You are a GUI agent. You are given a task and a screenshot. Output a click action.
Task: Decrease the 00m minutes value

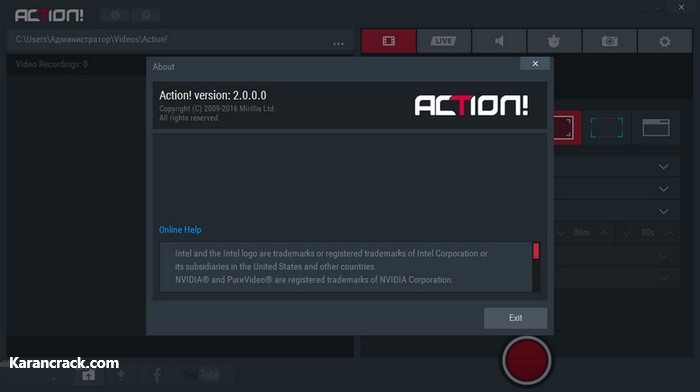coord(561,233)
